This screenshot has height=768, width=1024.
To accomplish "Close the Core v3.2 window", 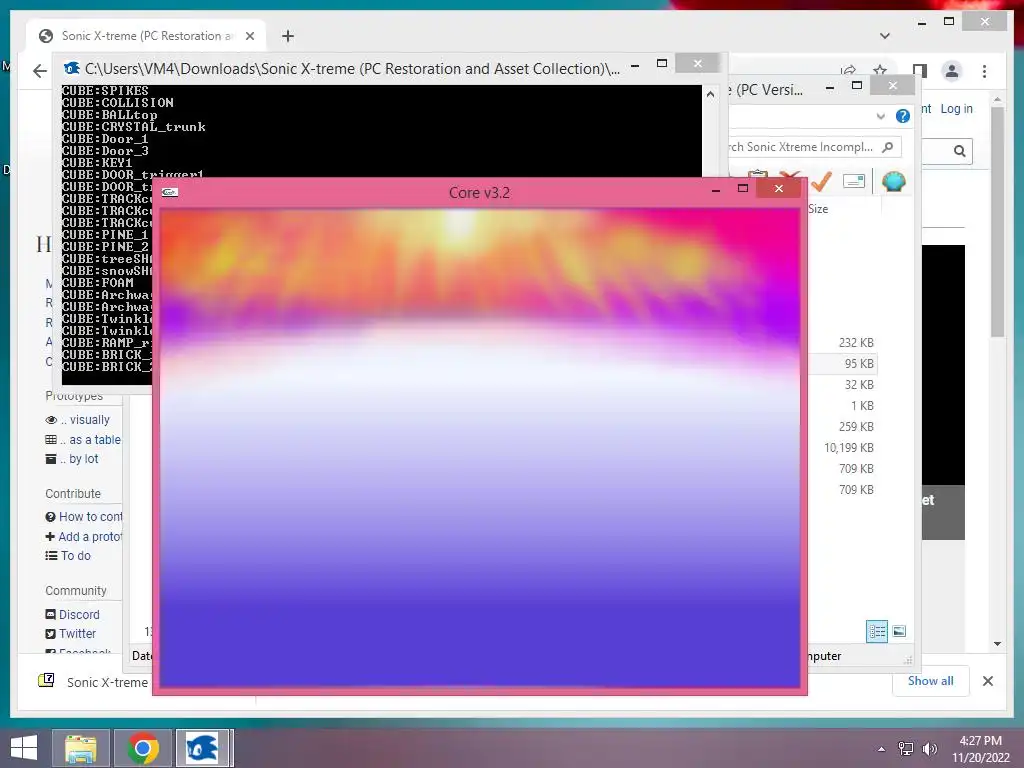I will (x=778, y=189).
